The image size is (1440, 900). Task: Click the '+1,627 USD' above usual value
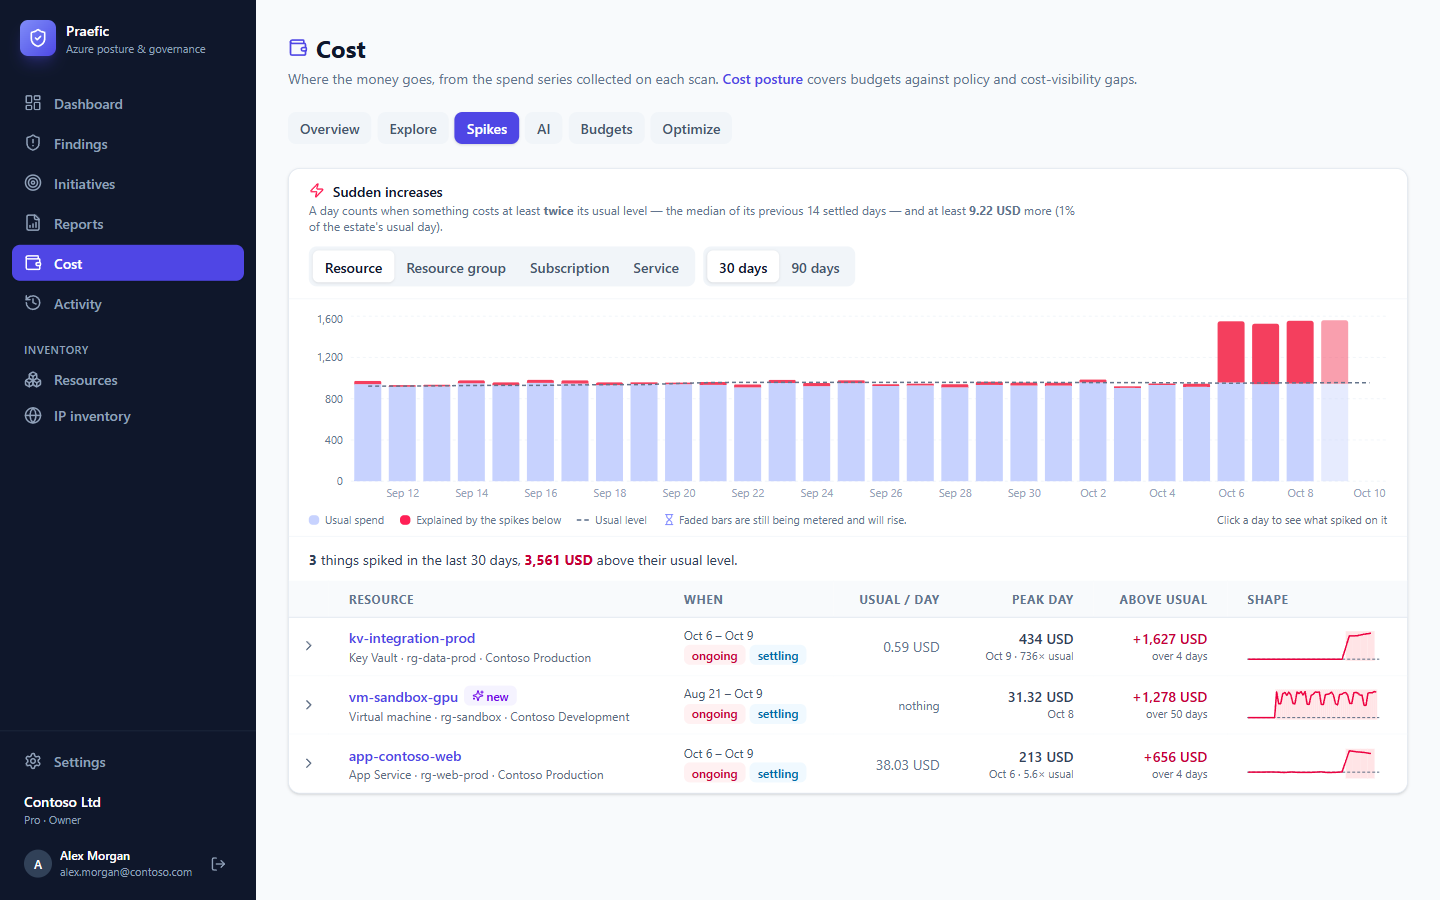pyautogui.click(x=1169, y=639)
